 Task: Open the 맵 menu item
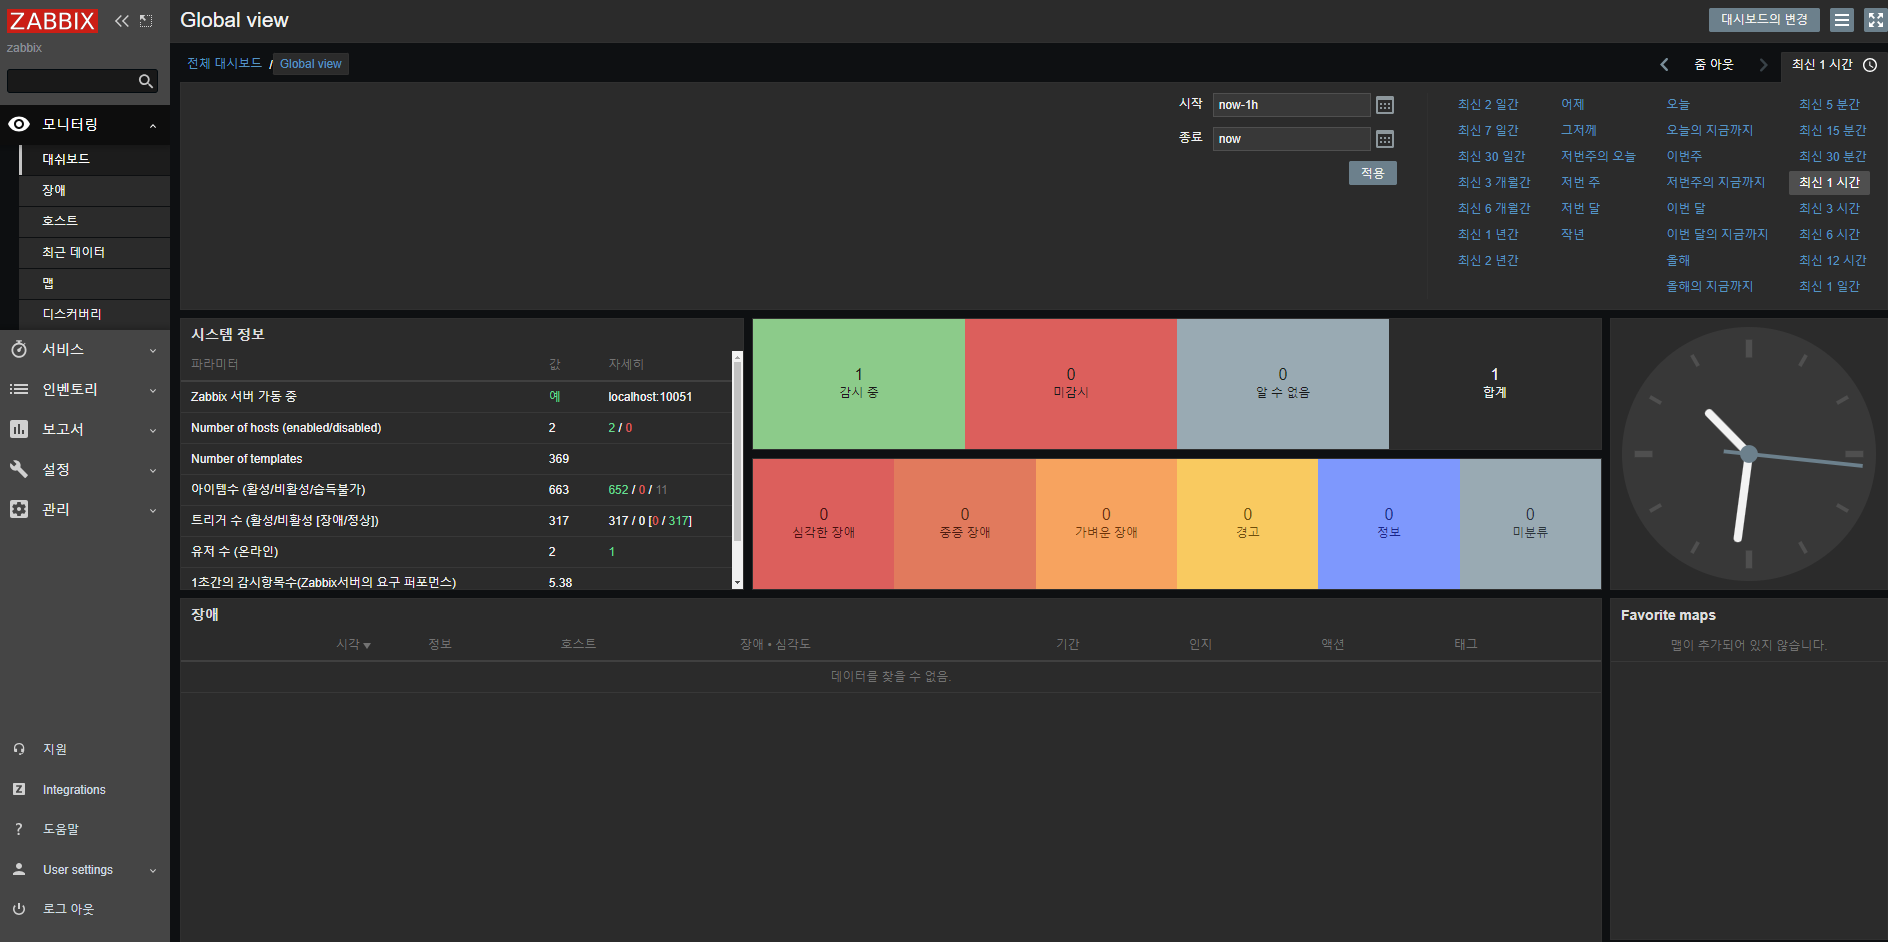[x=95, y=283]
